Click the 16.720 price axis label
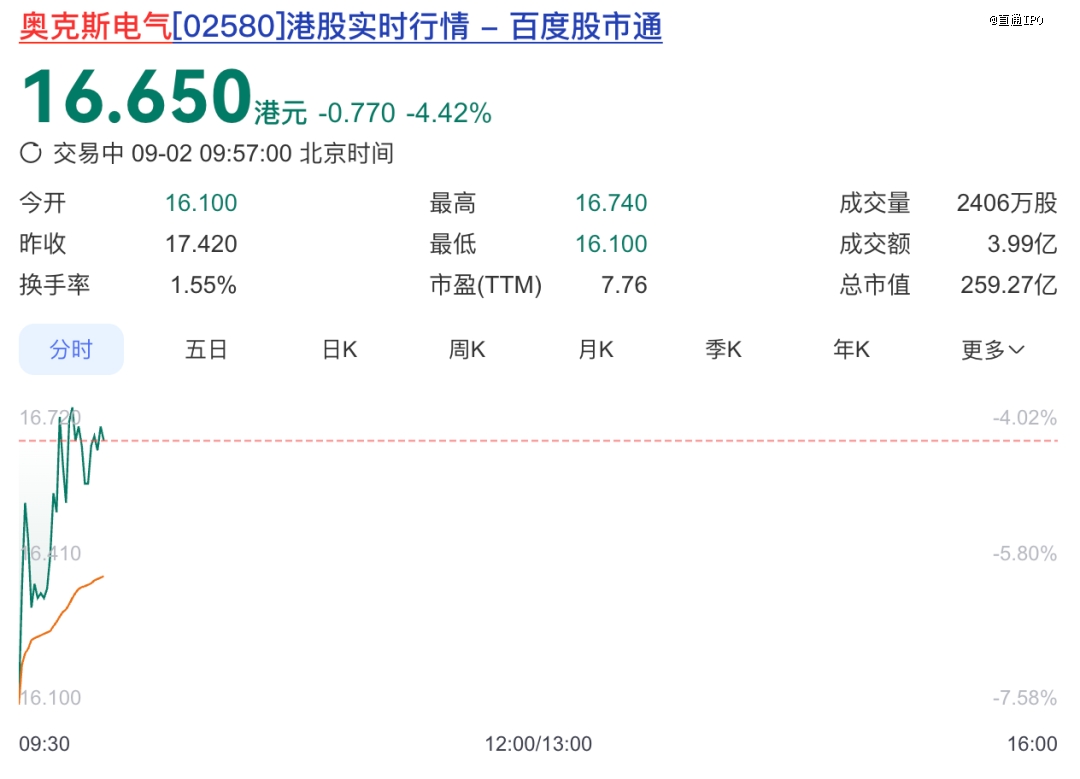 tap(50, 417)
